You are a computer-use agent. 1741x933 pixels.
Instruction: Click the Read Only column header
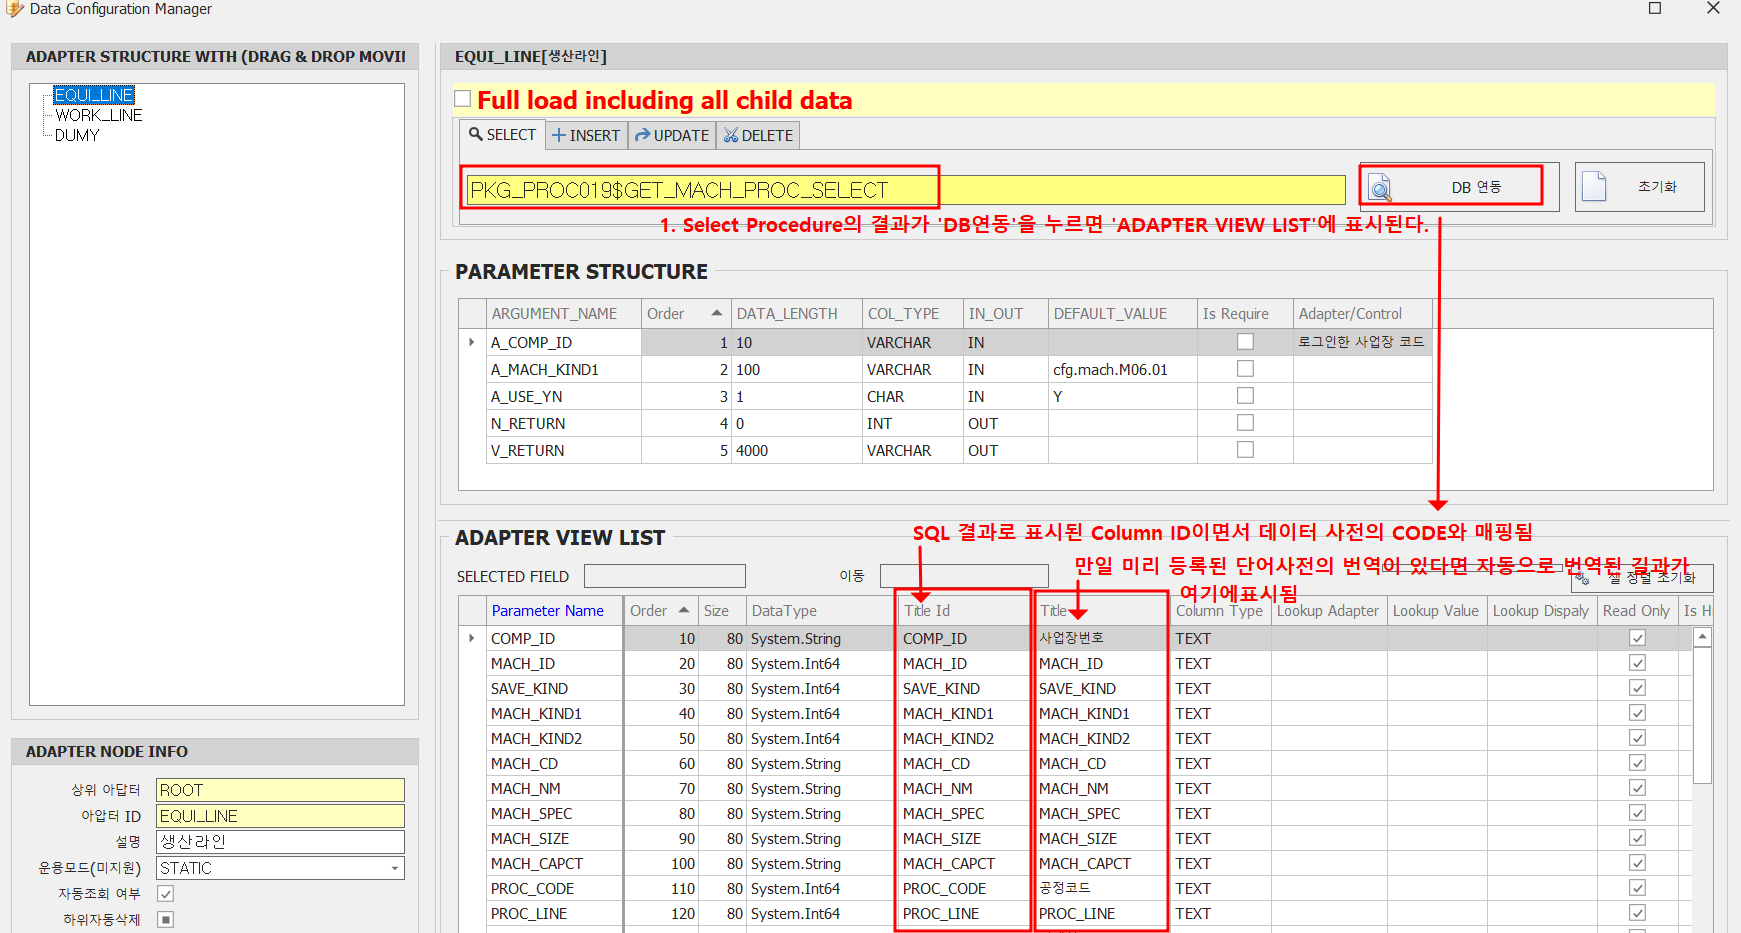tap(1636, 610)
